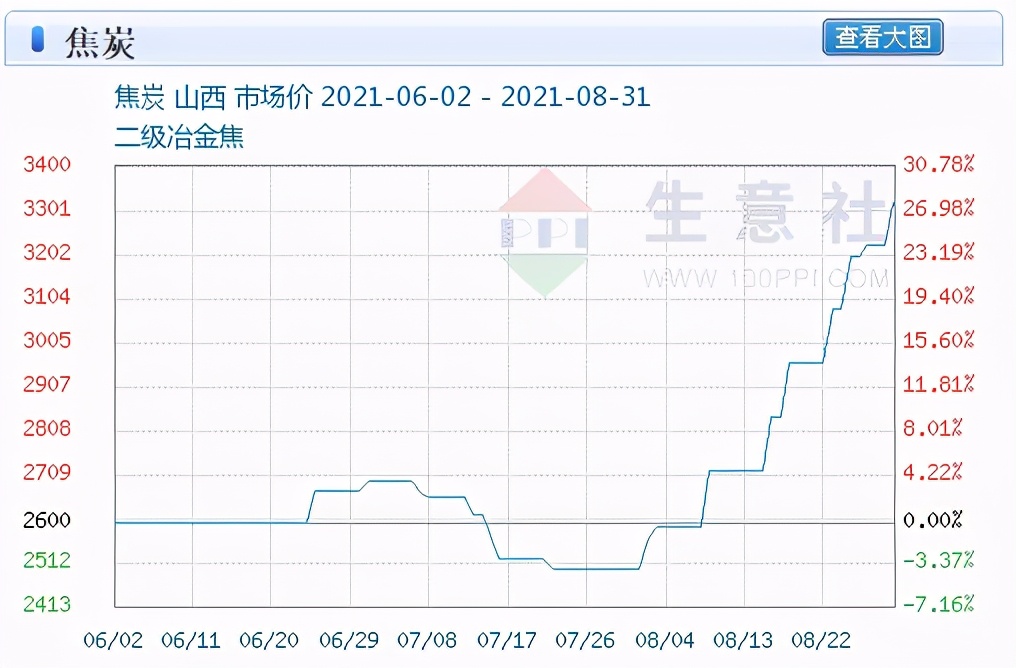Select the 2600 baseline value label
This screenshot has width=1016, height=668.
click(47, 521)
